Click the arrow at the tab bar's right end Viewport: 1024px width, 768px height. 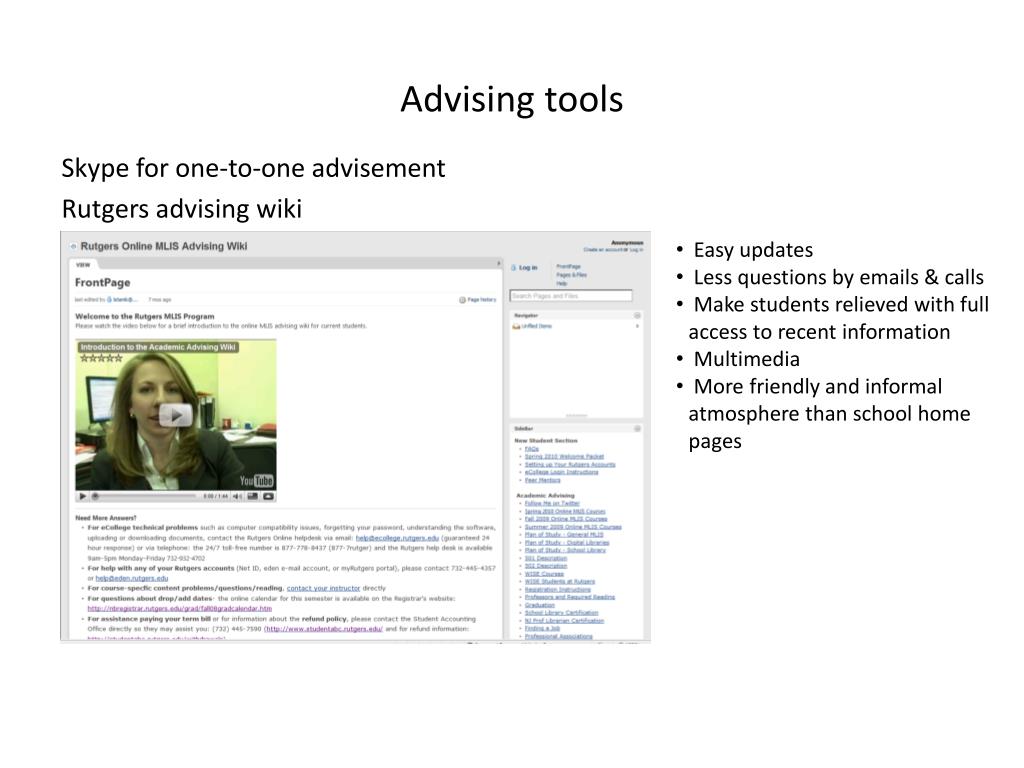click(499, 264)
